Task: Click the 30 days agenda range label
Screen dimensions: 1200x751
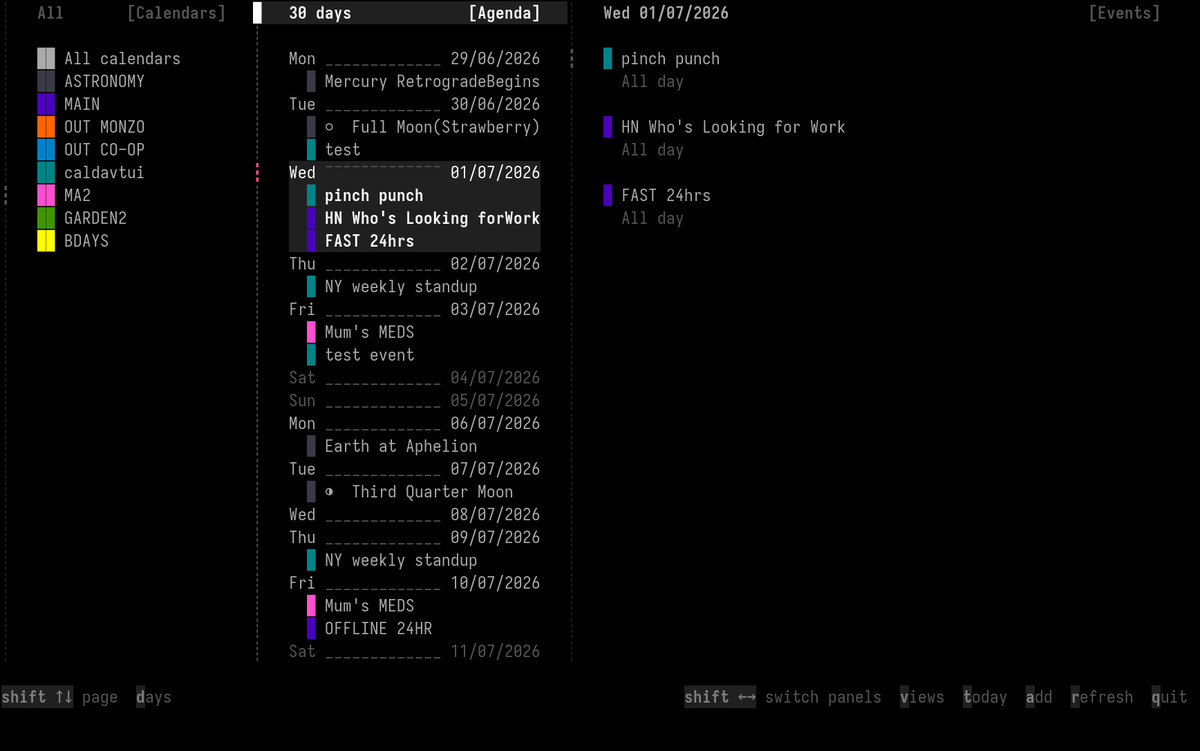Action: point(320,13)
